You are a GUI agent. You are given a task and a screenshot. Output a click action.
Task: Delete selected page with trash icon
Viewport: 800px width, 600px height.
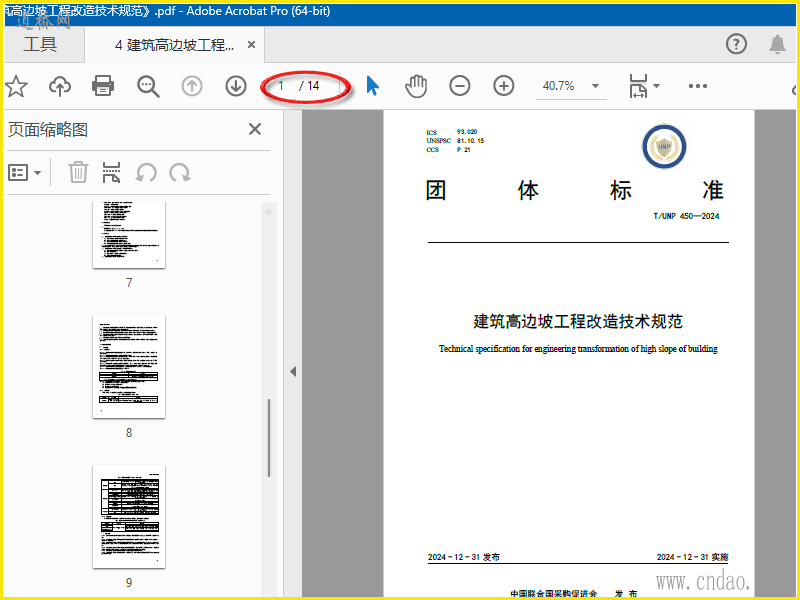click(x=78, y=172)
